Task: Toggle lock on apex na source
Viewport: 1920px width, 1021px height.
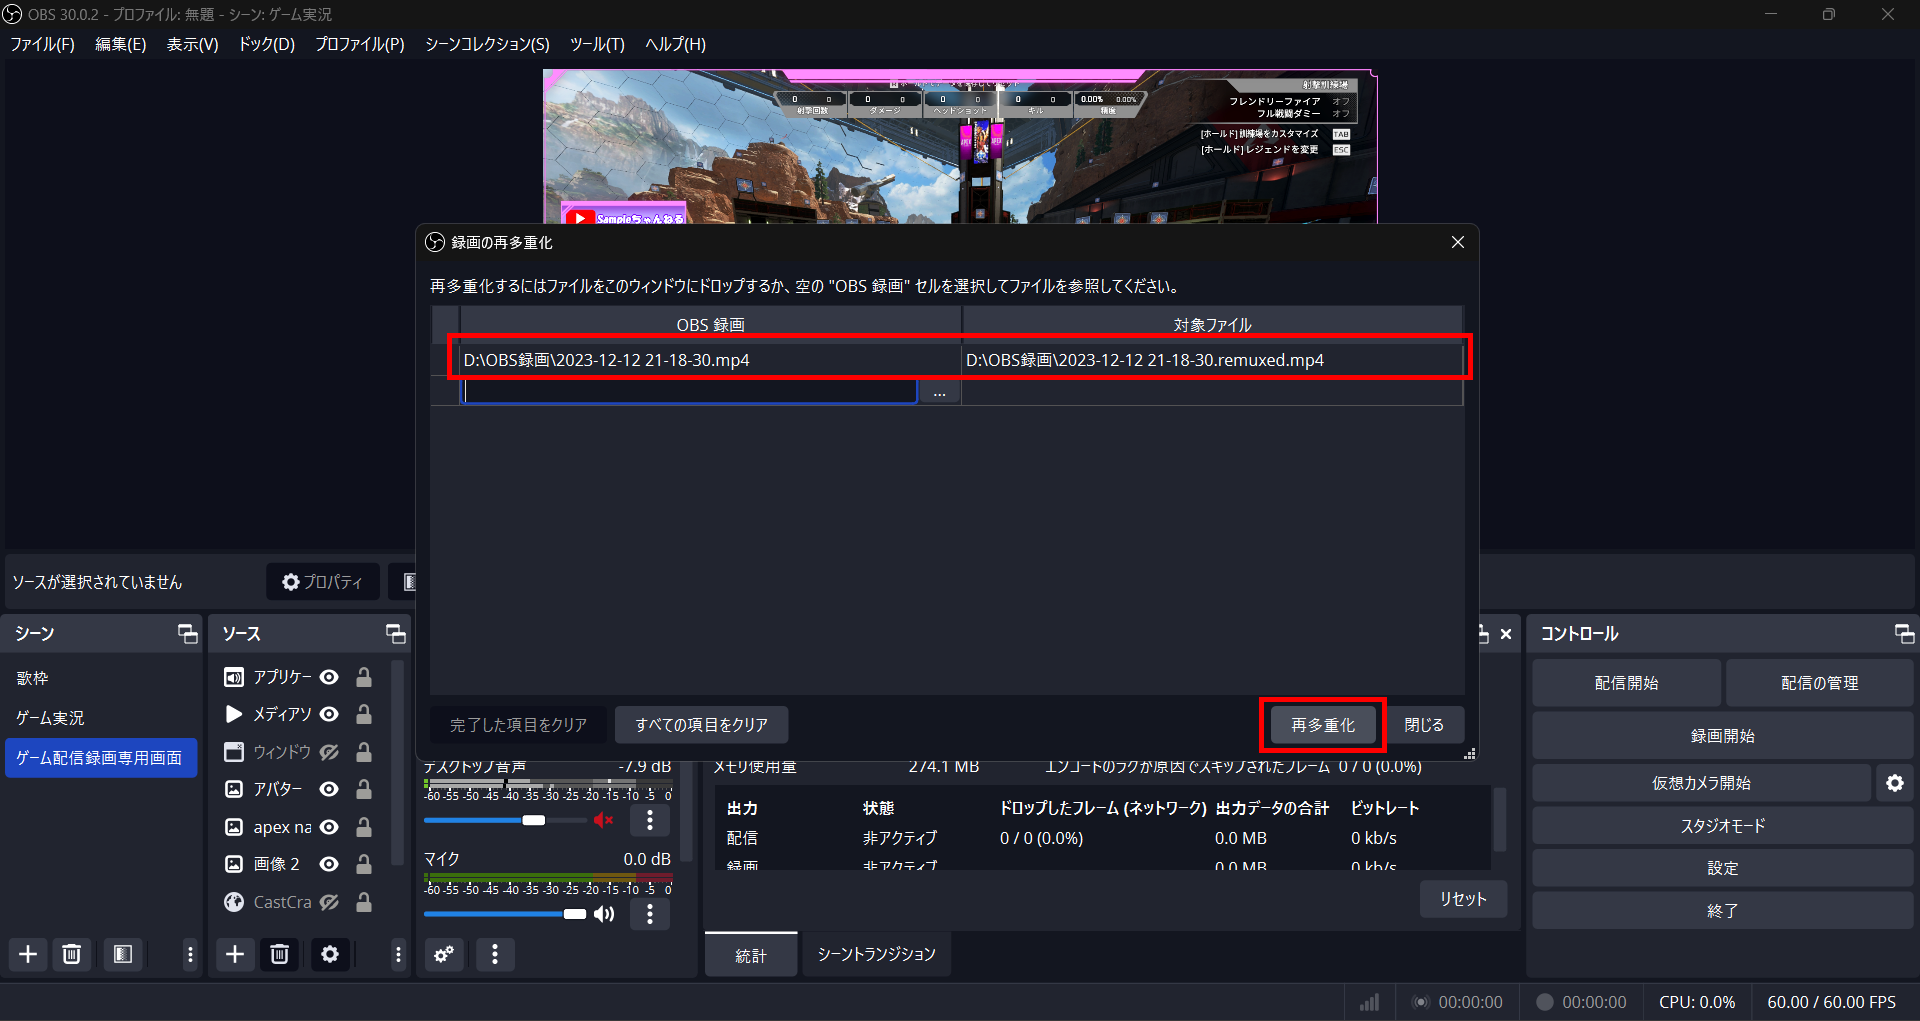Action: (364, 827)
